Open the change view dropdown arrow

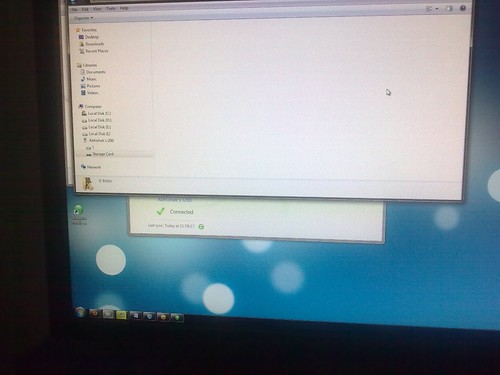[x=437, y=9]
